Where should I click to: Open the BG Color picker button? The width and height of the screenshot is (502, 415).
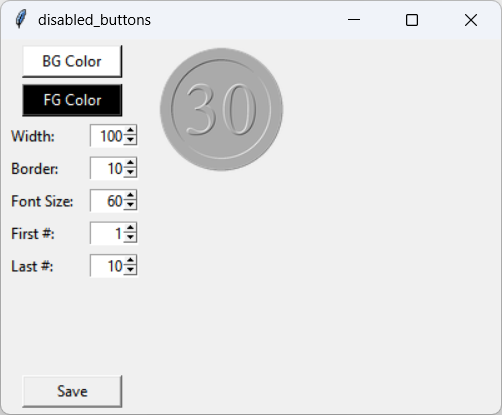tap(72, 61)
